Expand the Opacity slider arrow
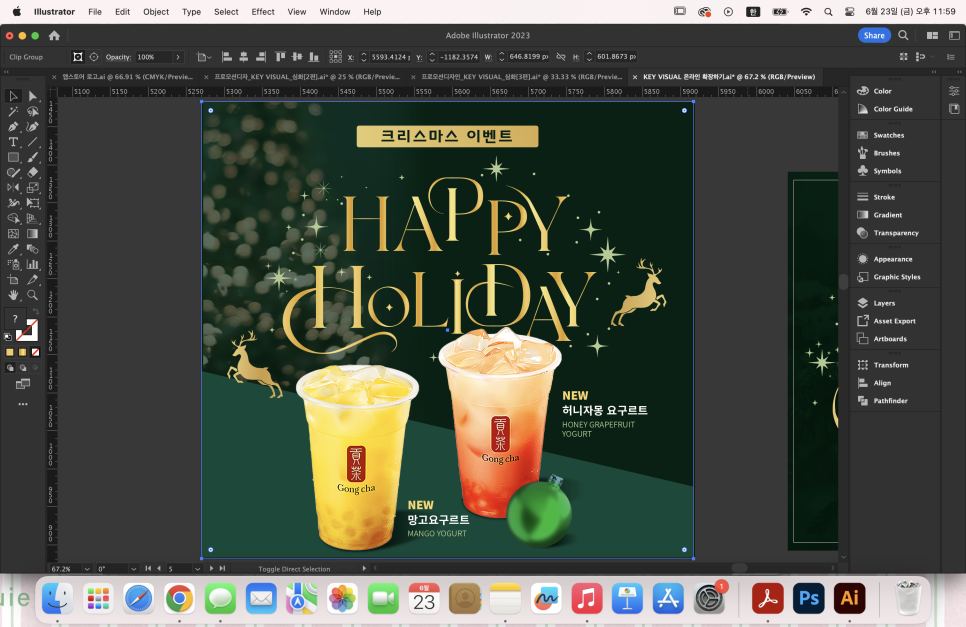 pyautogui.click(x=178, y=57)
